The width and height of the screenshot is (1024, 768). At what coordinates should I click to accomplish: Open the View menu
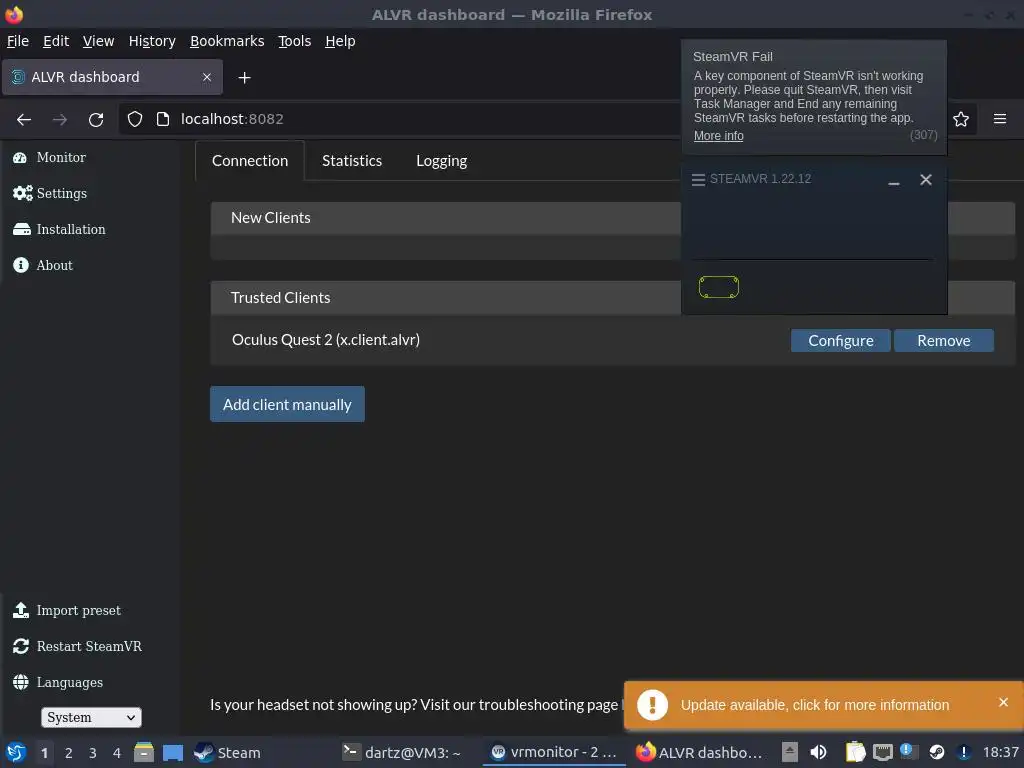click(98, 41)
